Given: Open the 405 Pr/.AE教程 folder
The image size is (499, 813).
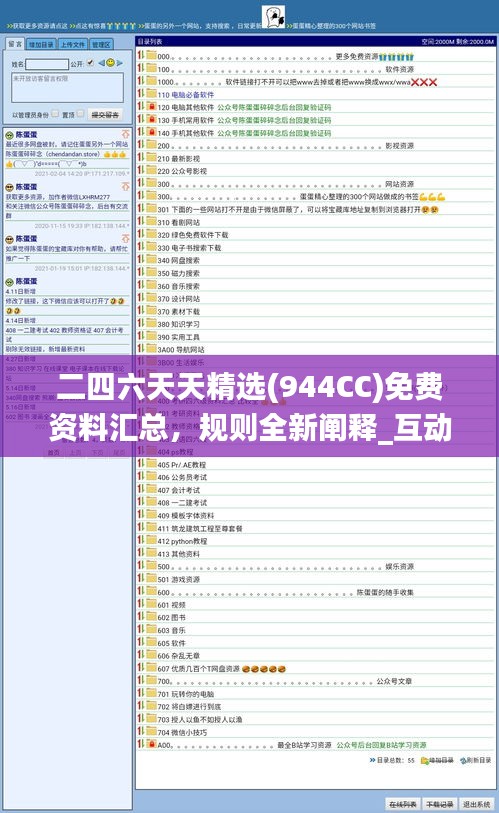Looking at the screenshot, I should point(182,465).
